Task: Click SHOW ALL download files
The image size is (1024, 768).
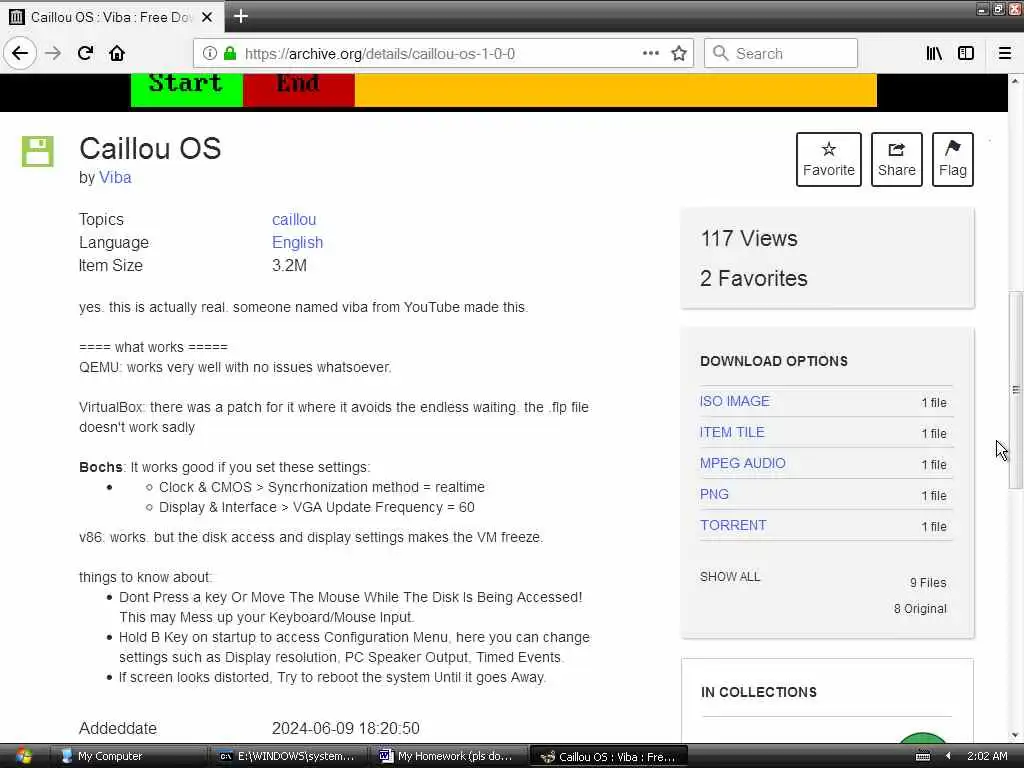Action: (x=729, y=577)
